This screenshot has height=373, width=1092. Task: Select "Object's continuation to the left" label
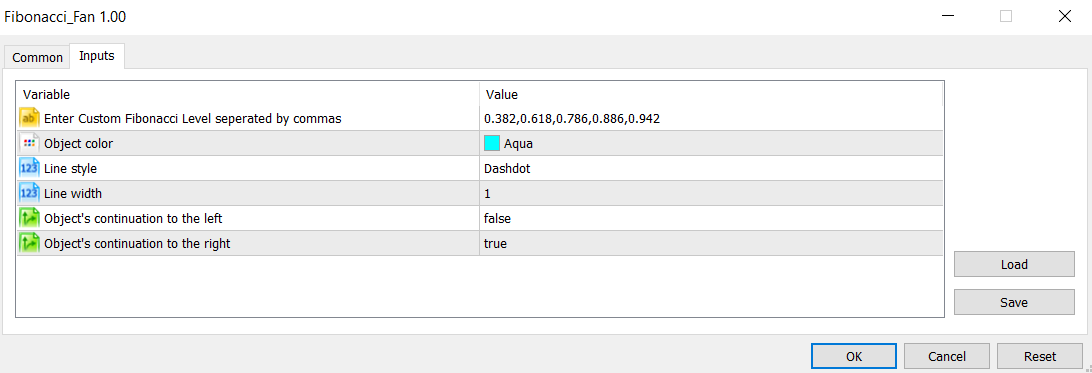[x=133, y=219]
